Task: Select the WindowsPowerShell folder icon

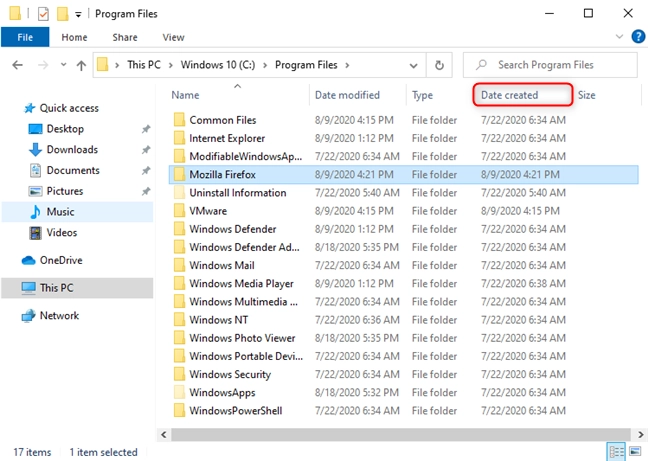Action: point(179,411)
